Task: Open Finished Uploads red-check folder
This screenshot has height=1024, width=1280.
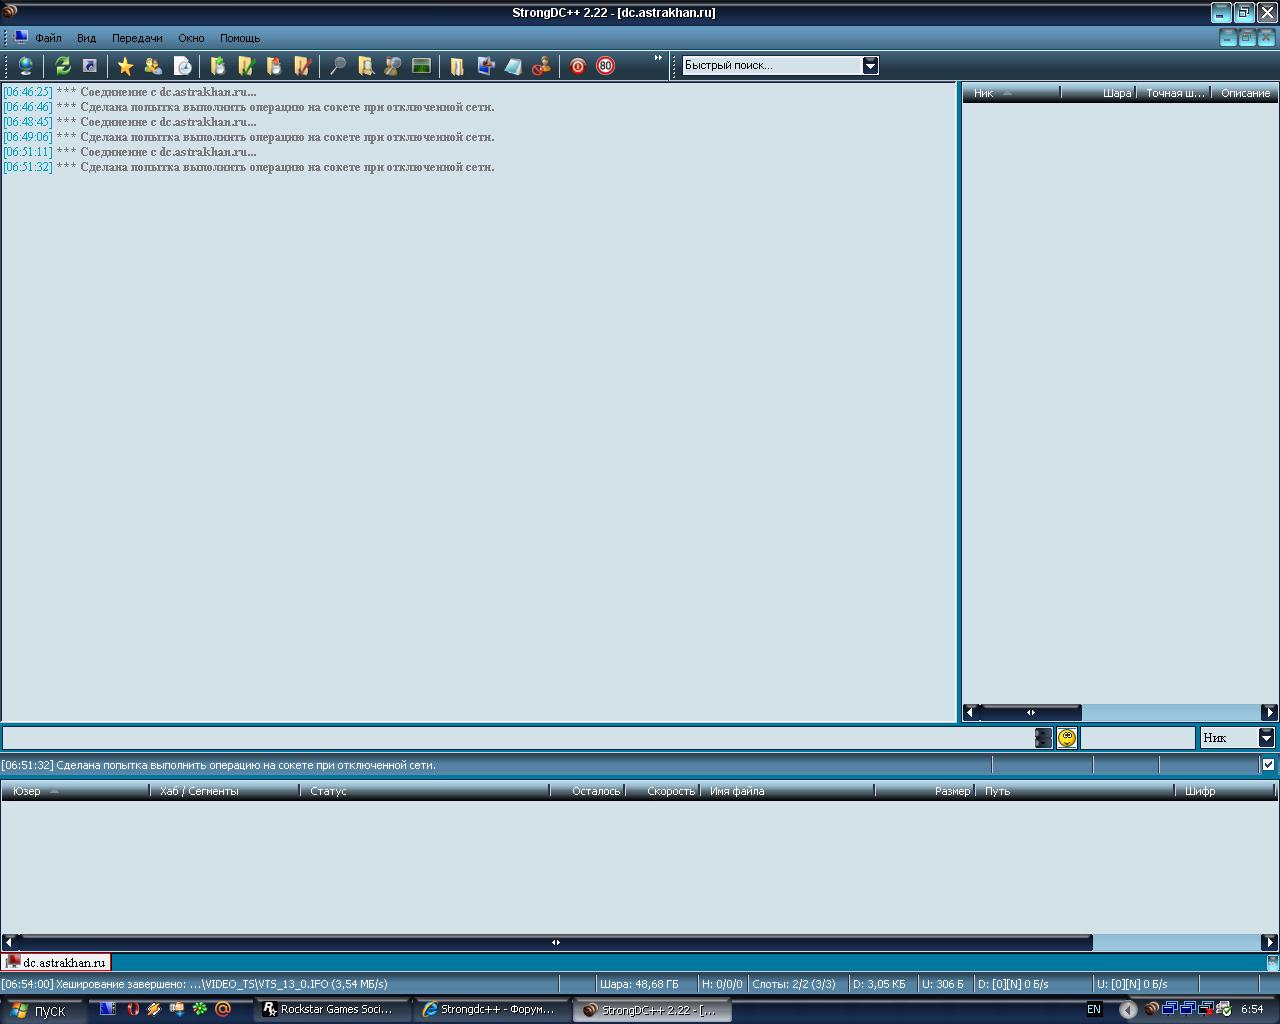Action: click(302, 66)
